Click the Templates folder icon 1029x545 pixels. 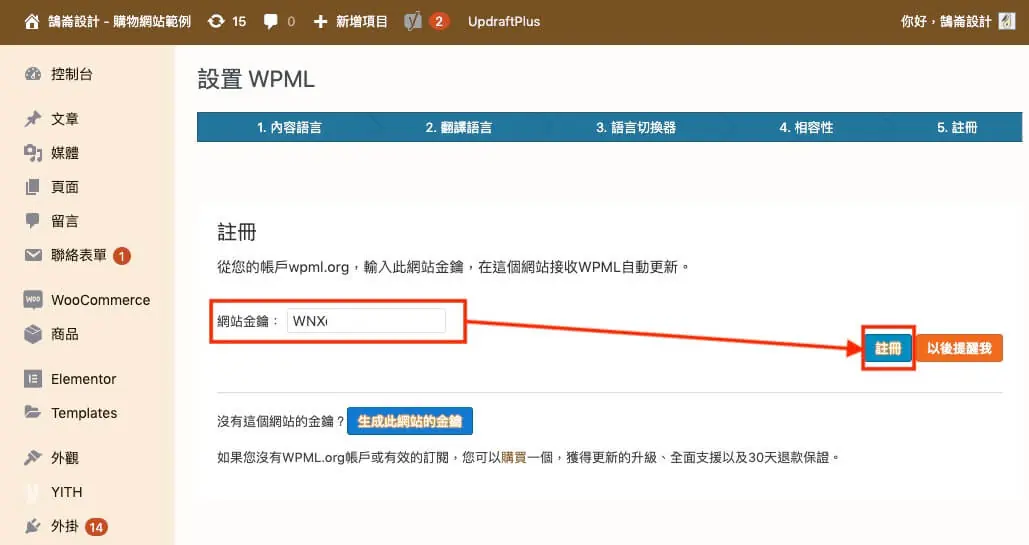(x=33, y=412)
